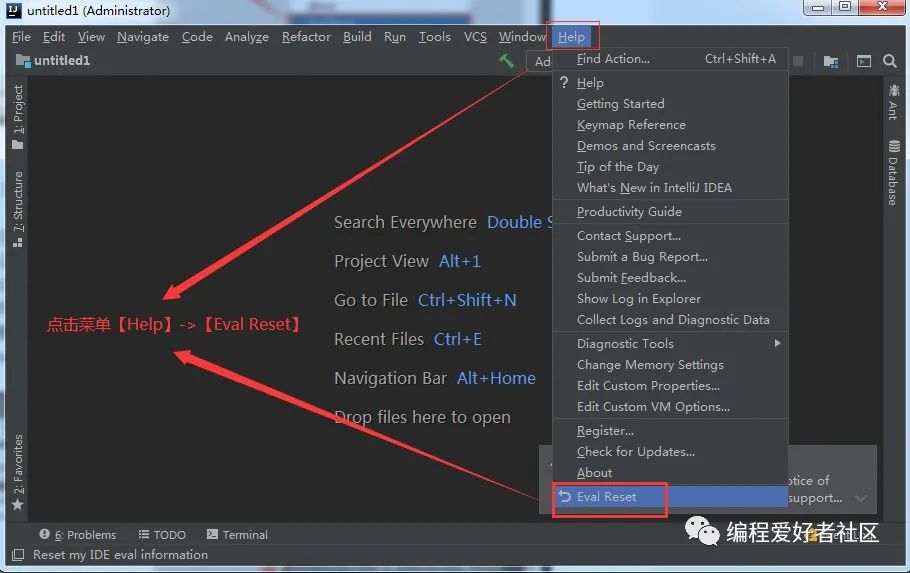
Task: Open the Edit menu
Action: [x=53, y=37]
